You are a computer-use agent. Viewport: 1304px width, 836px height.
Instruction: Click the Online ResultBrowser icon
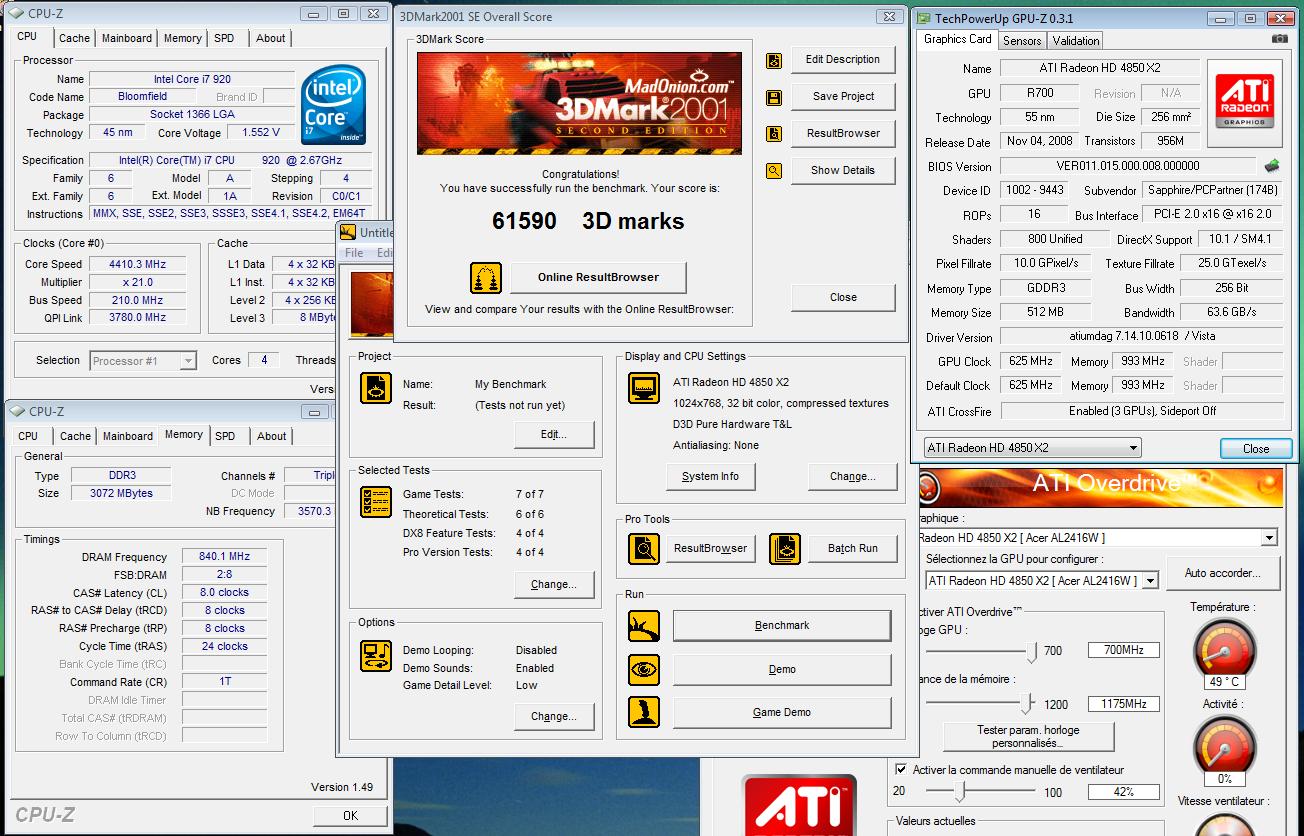[x=485, y=278]
